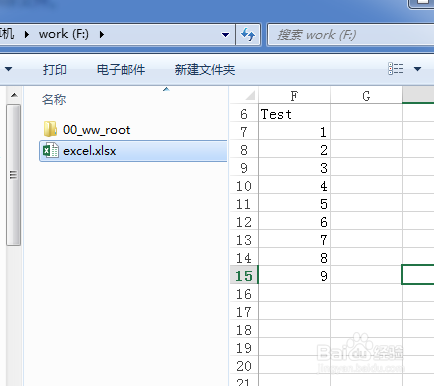The height and width of the screenshot is (386, 434).
Task: Click cell F11 containing 5
Action: pyautogui.click(x=294, y=204)
